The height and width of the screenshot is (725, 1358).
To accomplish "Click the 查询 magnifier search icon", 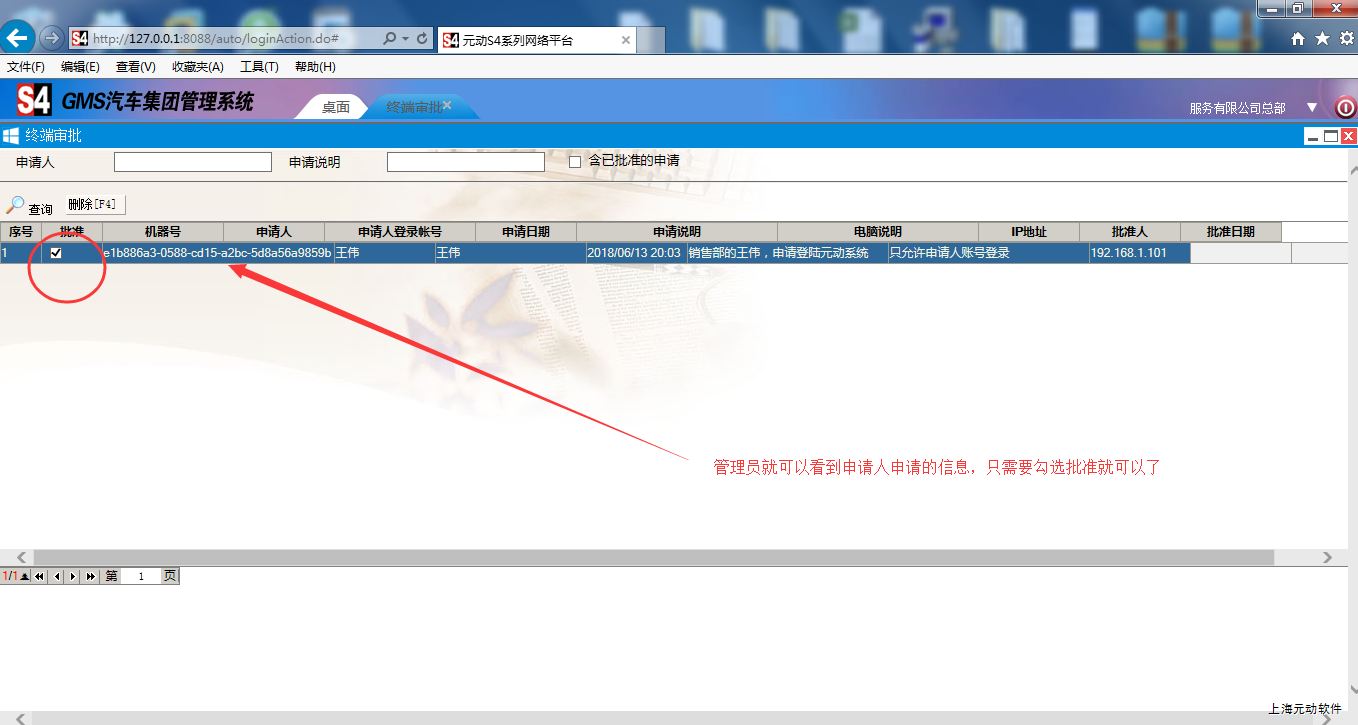I will (16, 205).
